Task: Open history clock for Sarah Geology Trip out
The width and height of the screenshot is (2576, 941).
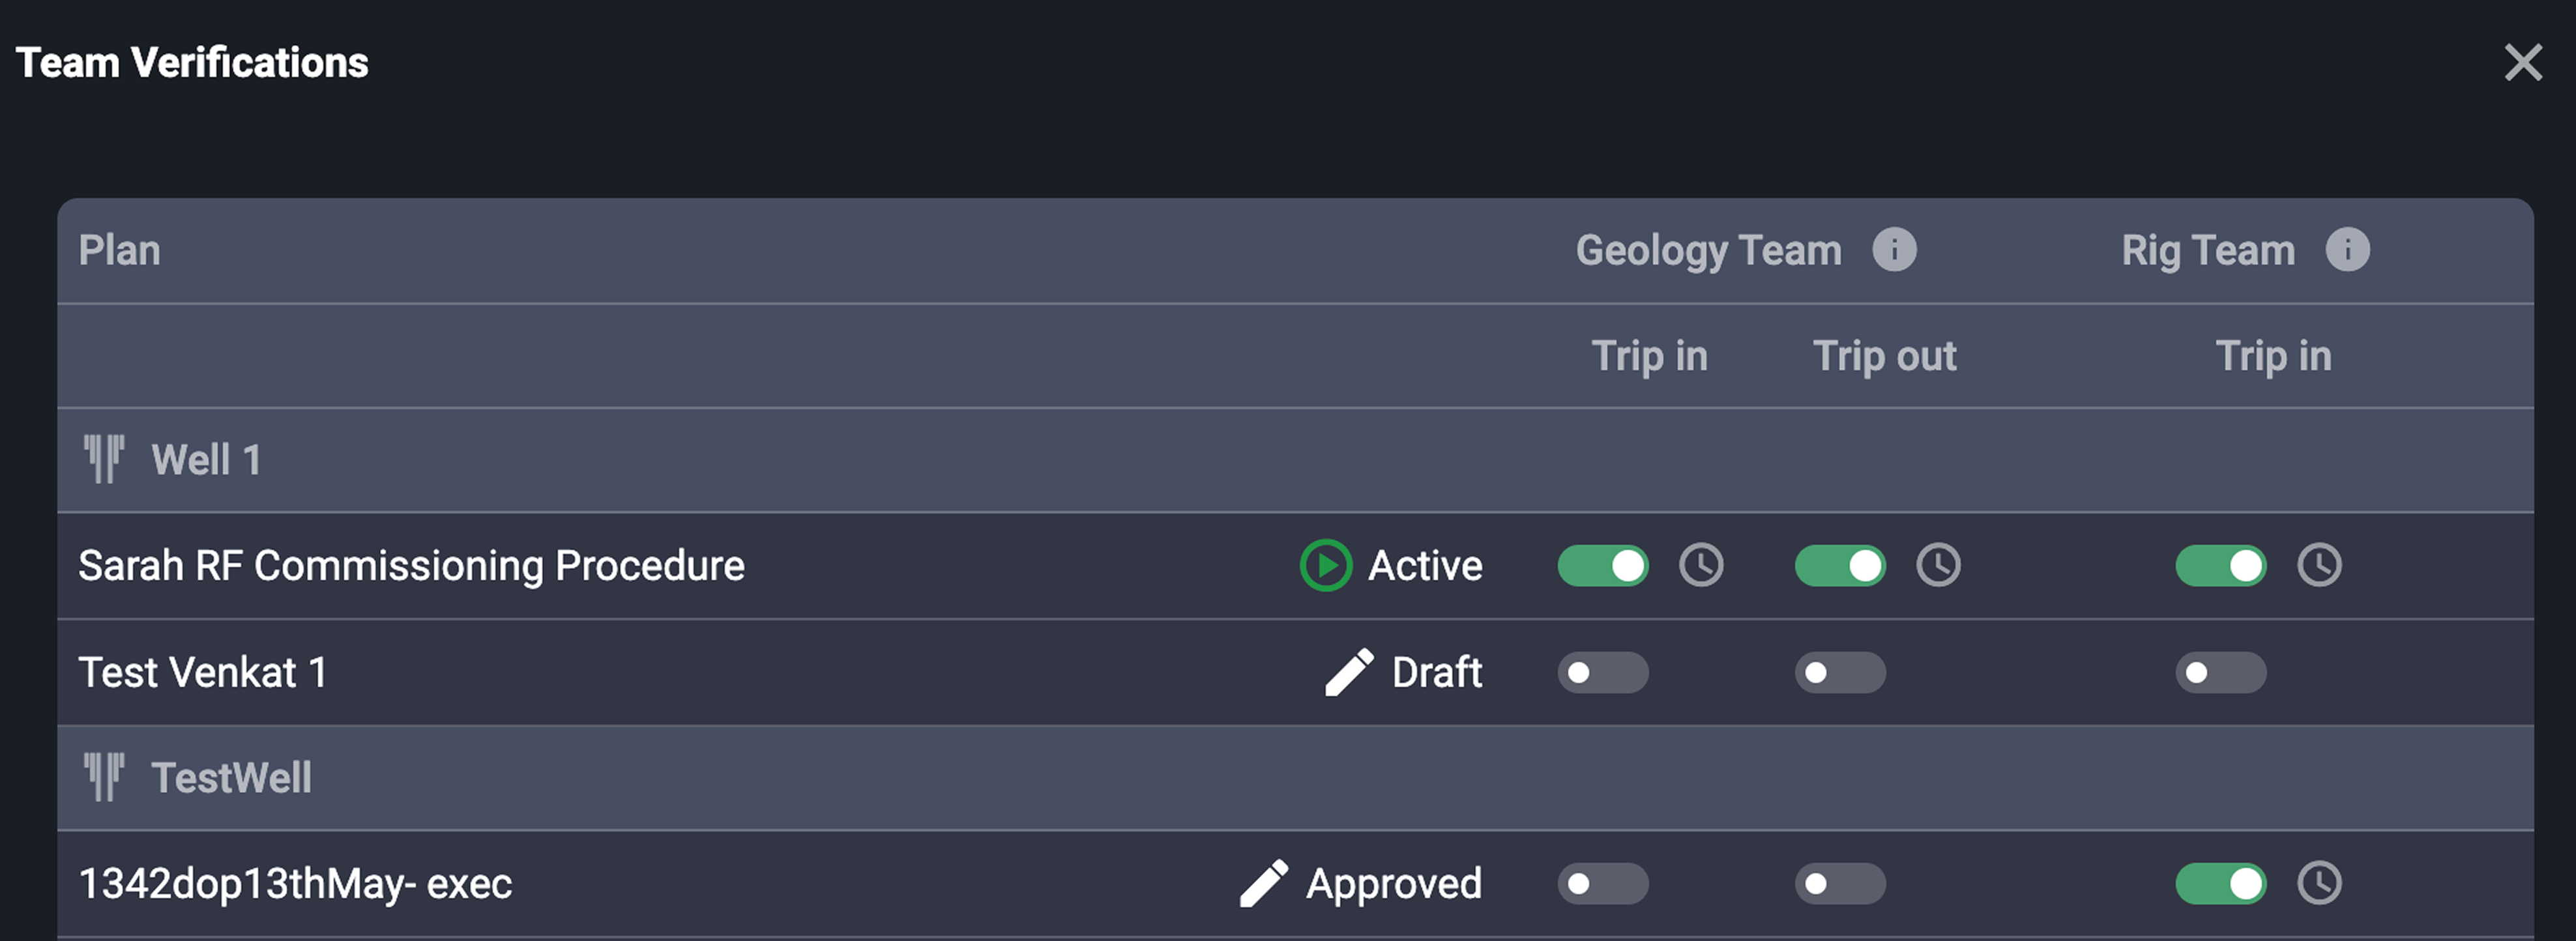Action: (1938, 565)
